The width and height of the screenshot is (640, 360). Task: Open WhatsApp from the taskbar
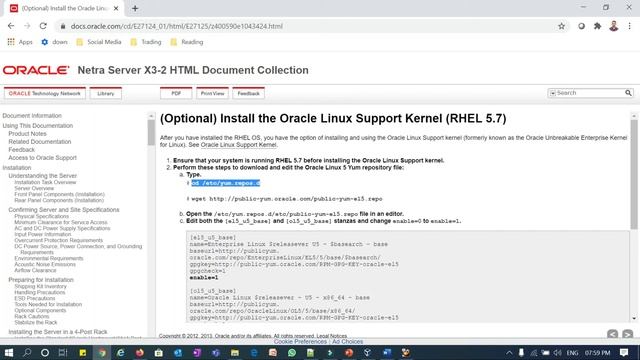pyautogui.click(x=291, y=352)
